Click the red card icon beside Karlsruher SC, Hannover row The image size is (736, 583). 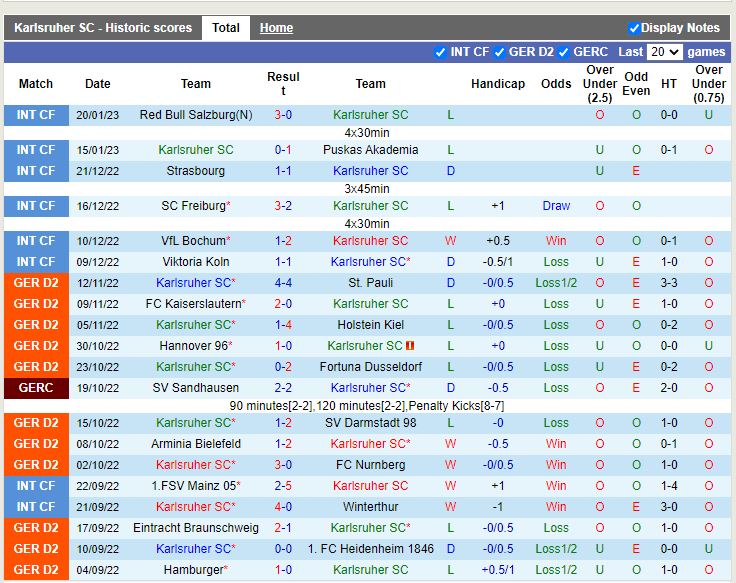410,346
